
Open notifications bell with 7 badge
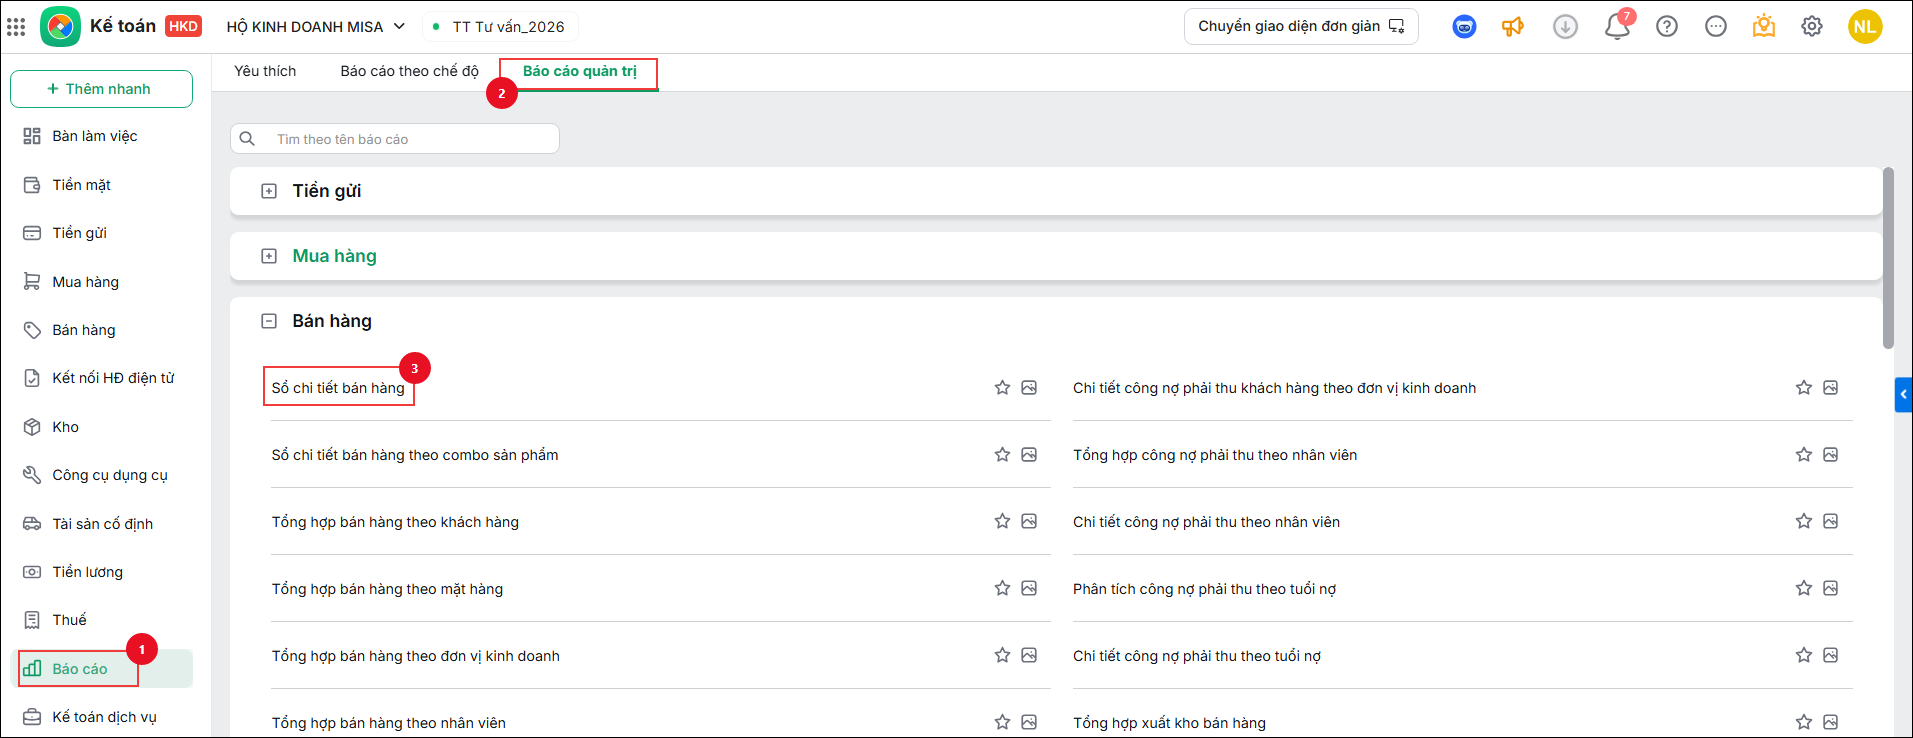click(1617, 25)
